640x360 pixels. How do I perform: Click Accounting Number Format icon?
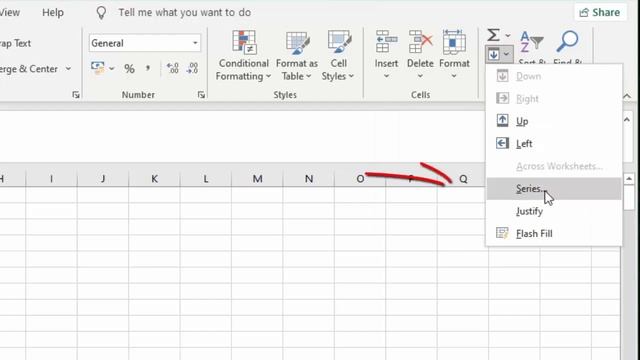pos(98,68)
